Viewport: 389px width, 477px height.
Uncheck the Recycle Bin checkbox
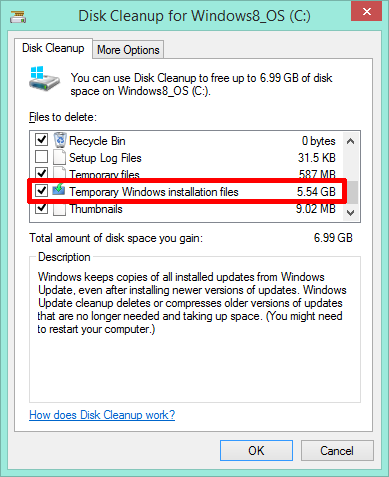tap(41, 139)
